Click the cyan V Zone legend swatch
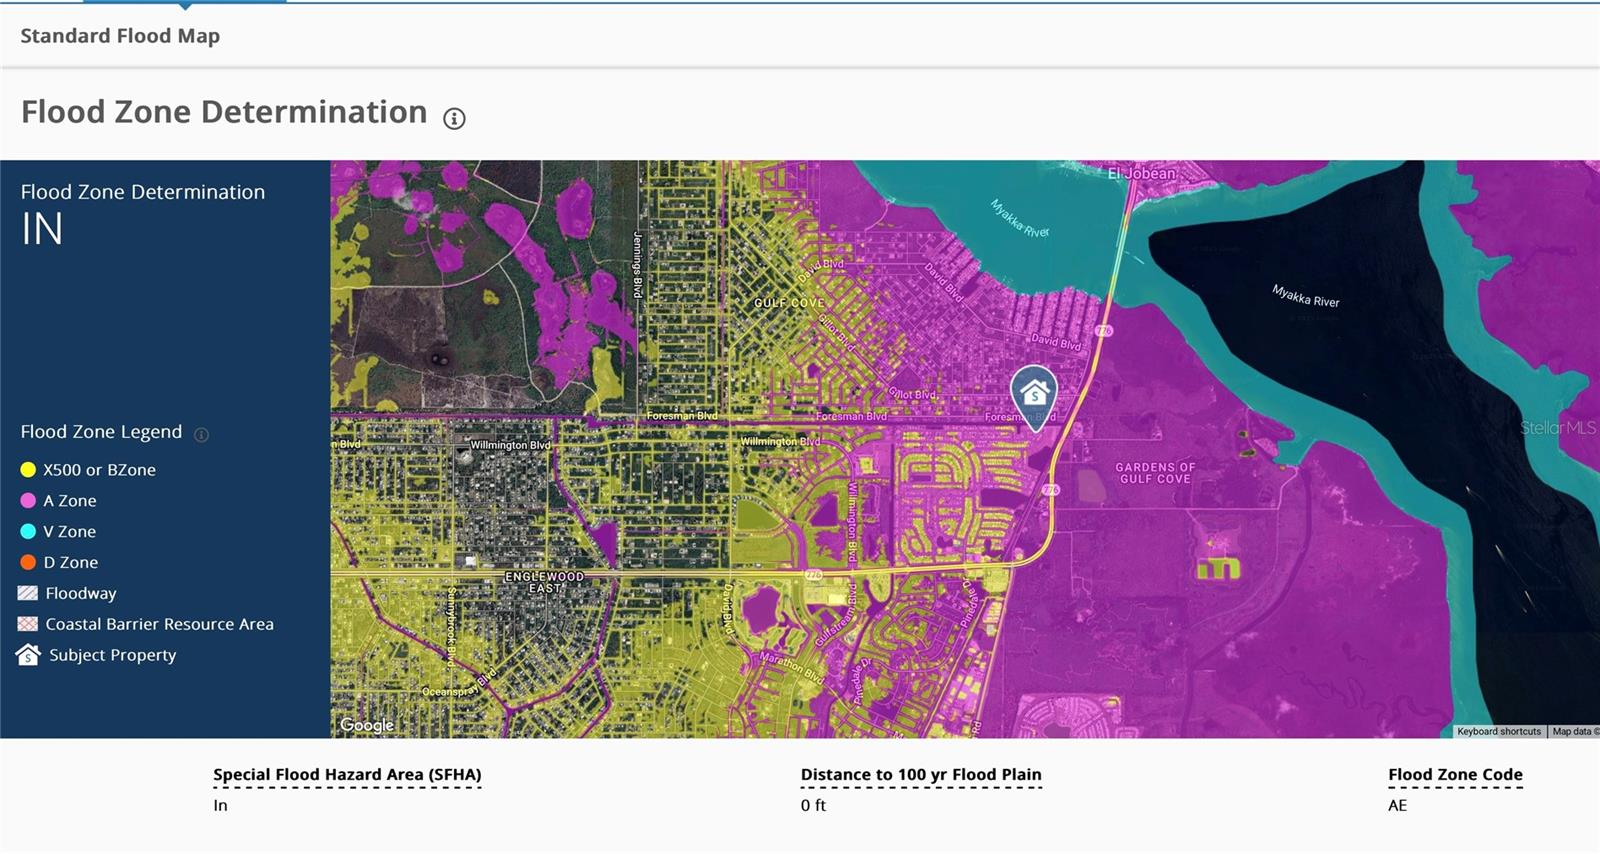1600x854 pixels. point(28,532)
